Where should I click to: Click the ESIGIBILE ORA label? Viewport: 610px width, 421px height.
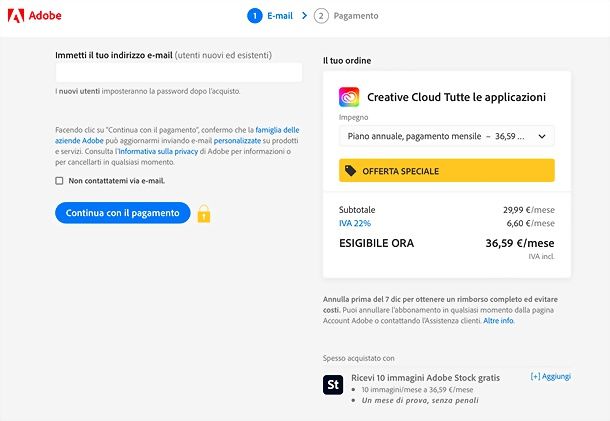pos(377,243)
